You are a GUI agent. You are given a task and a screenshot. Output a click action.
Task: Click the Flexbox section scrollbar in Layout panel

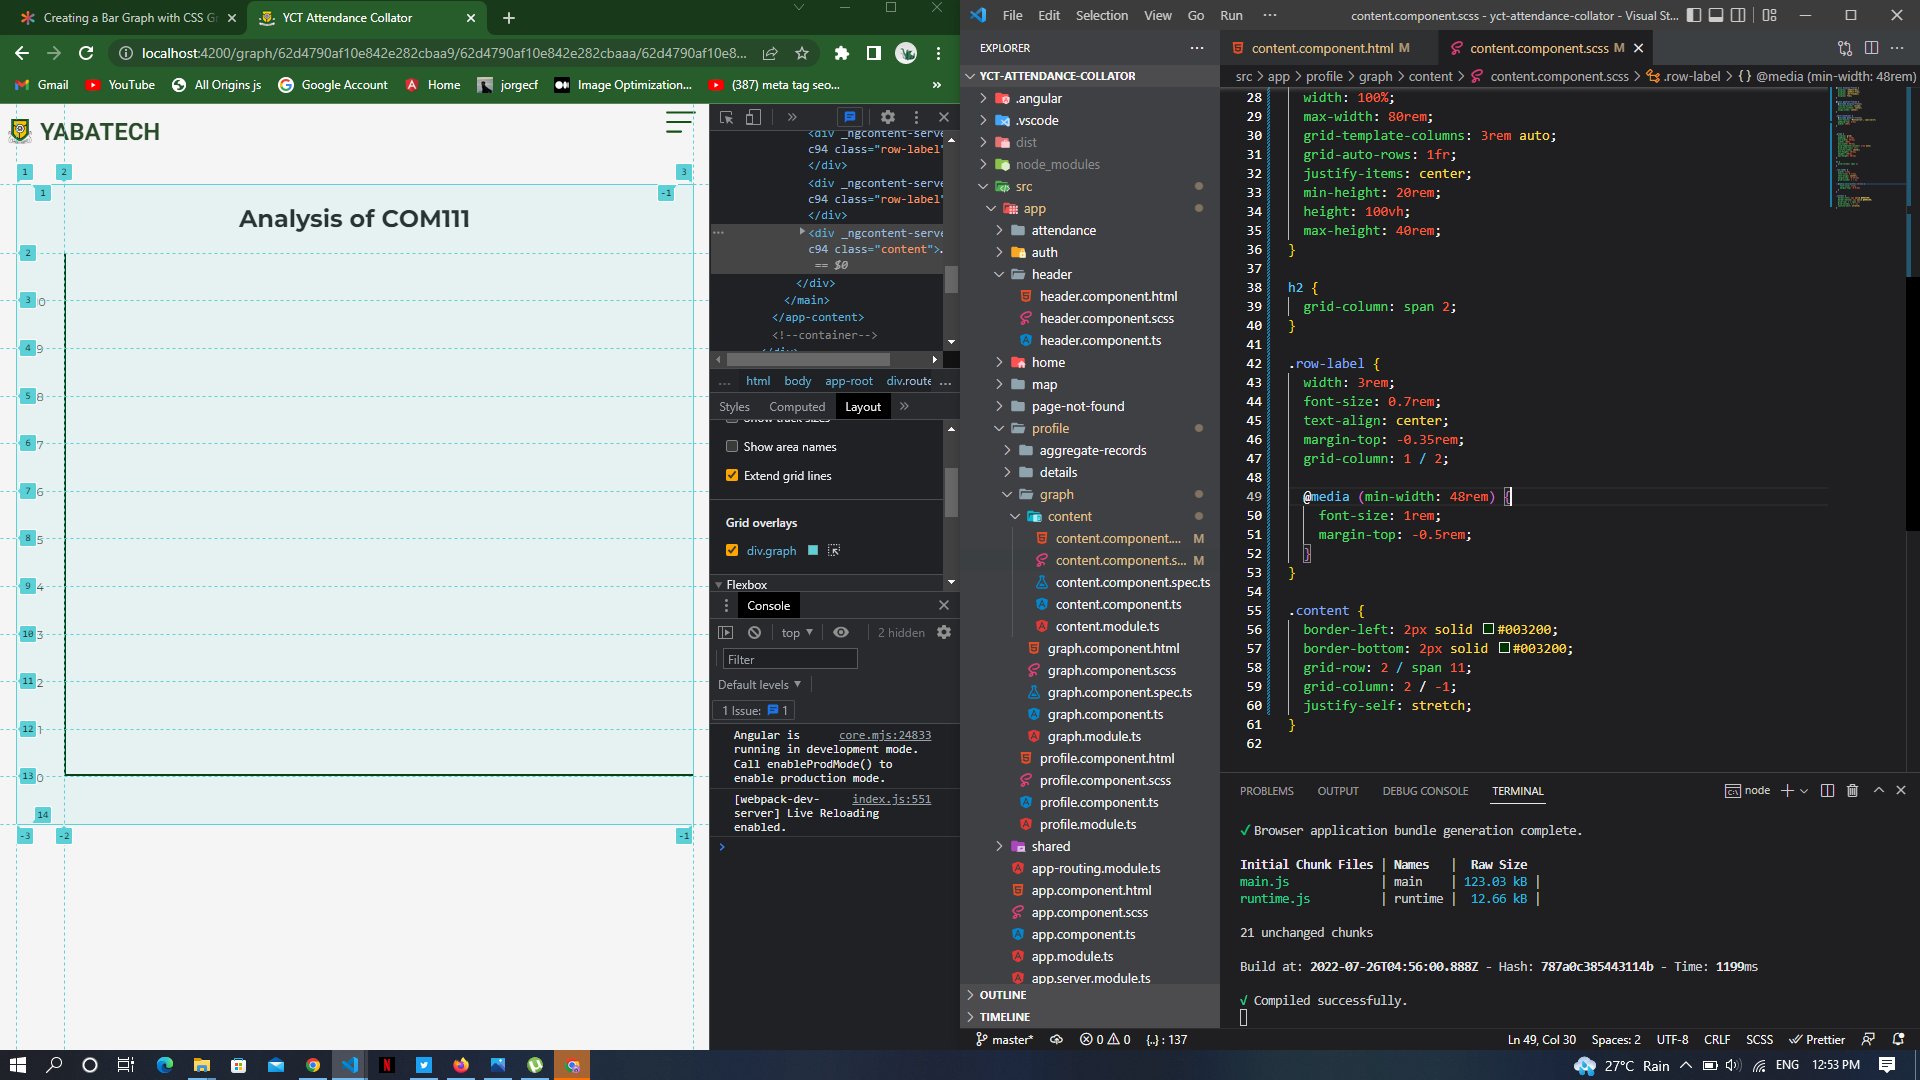(950, 583)
